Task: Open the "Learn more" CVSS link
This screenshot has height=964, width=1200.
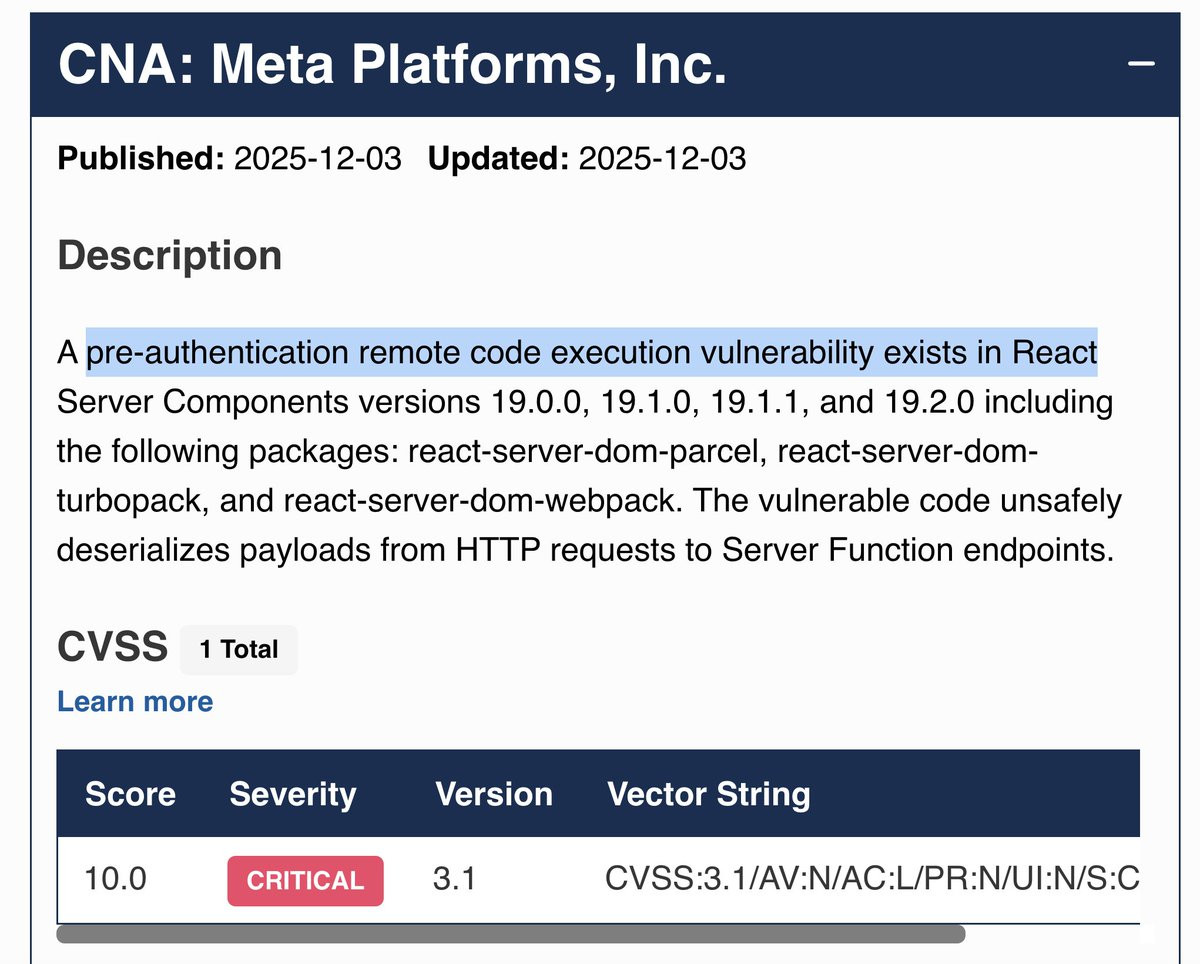Action: (x=135, y=701)
